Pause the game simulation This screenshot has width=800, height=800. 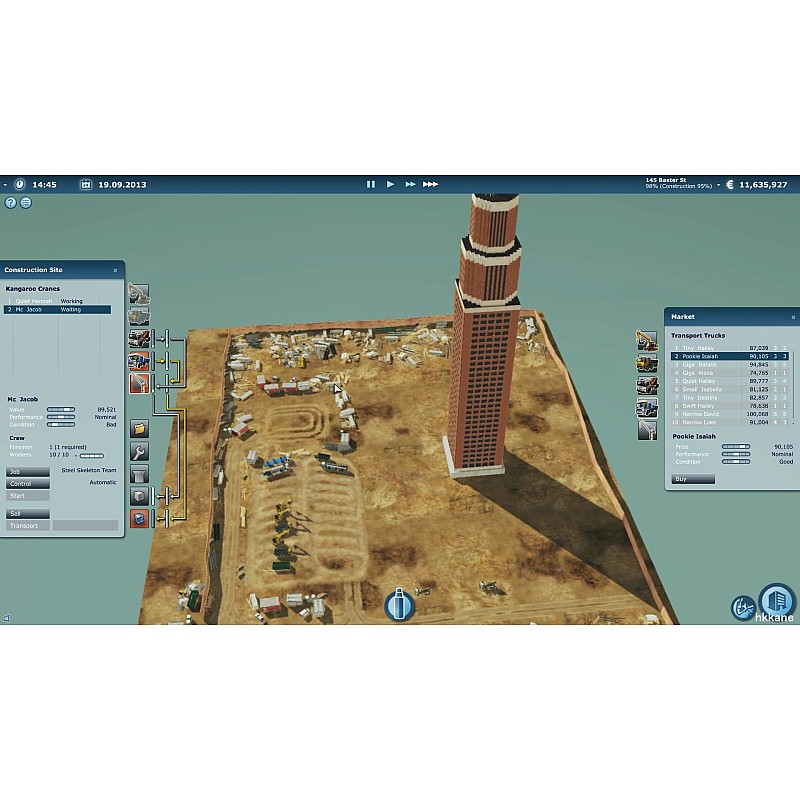[x=370, y=184]
